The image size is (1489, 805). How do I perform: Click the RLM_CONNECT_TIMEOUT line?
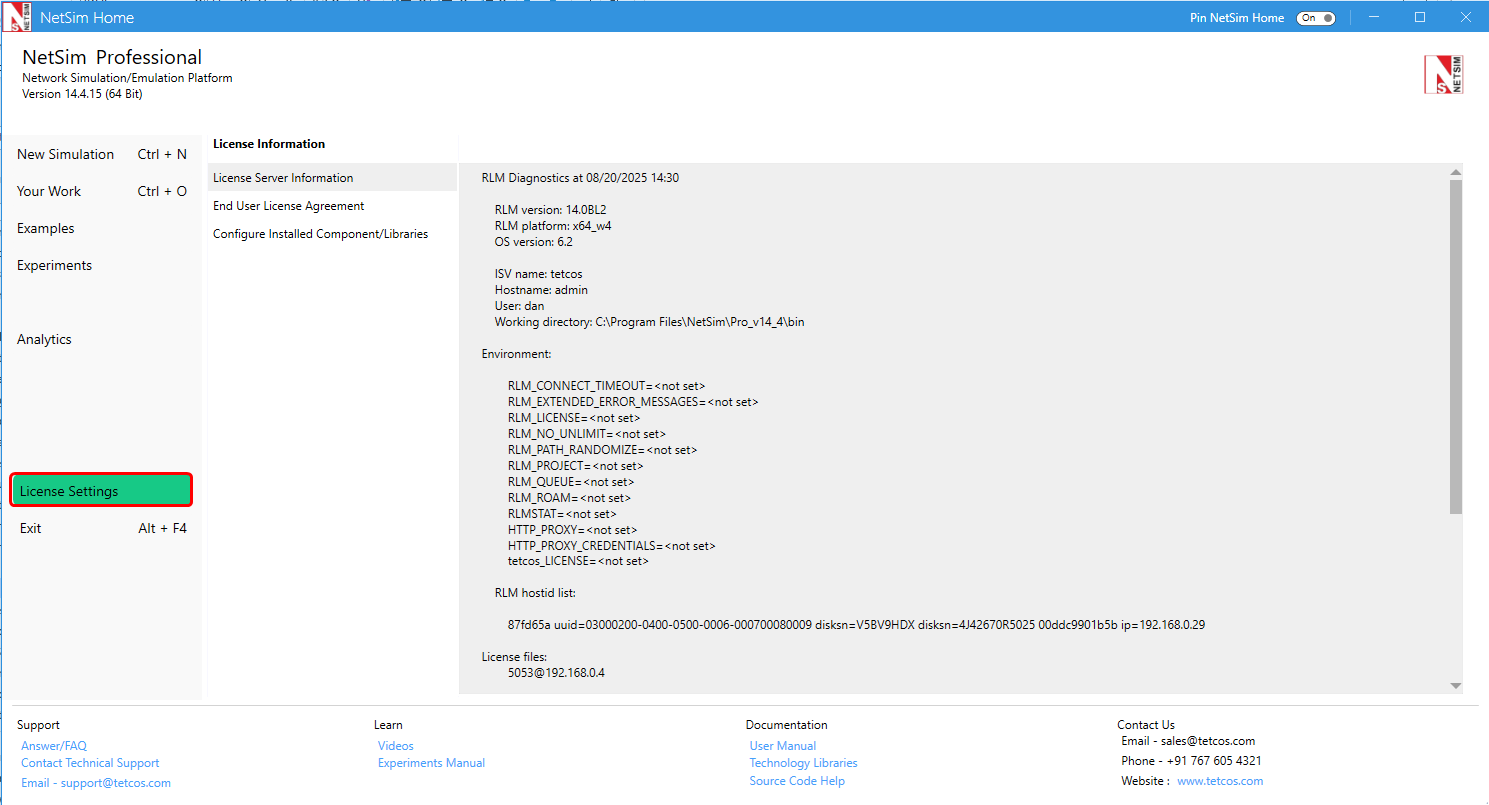pyautogui.click(x=607, y=386)
